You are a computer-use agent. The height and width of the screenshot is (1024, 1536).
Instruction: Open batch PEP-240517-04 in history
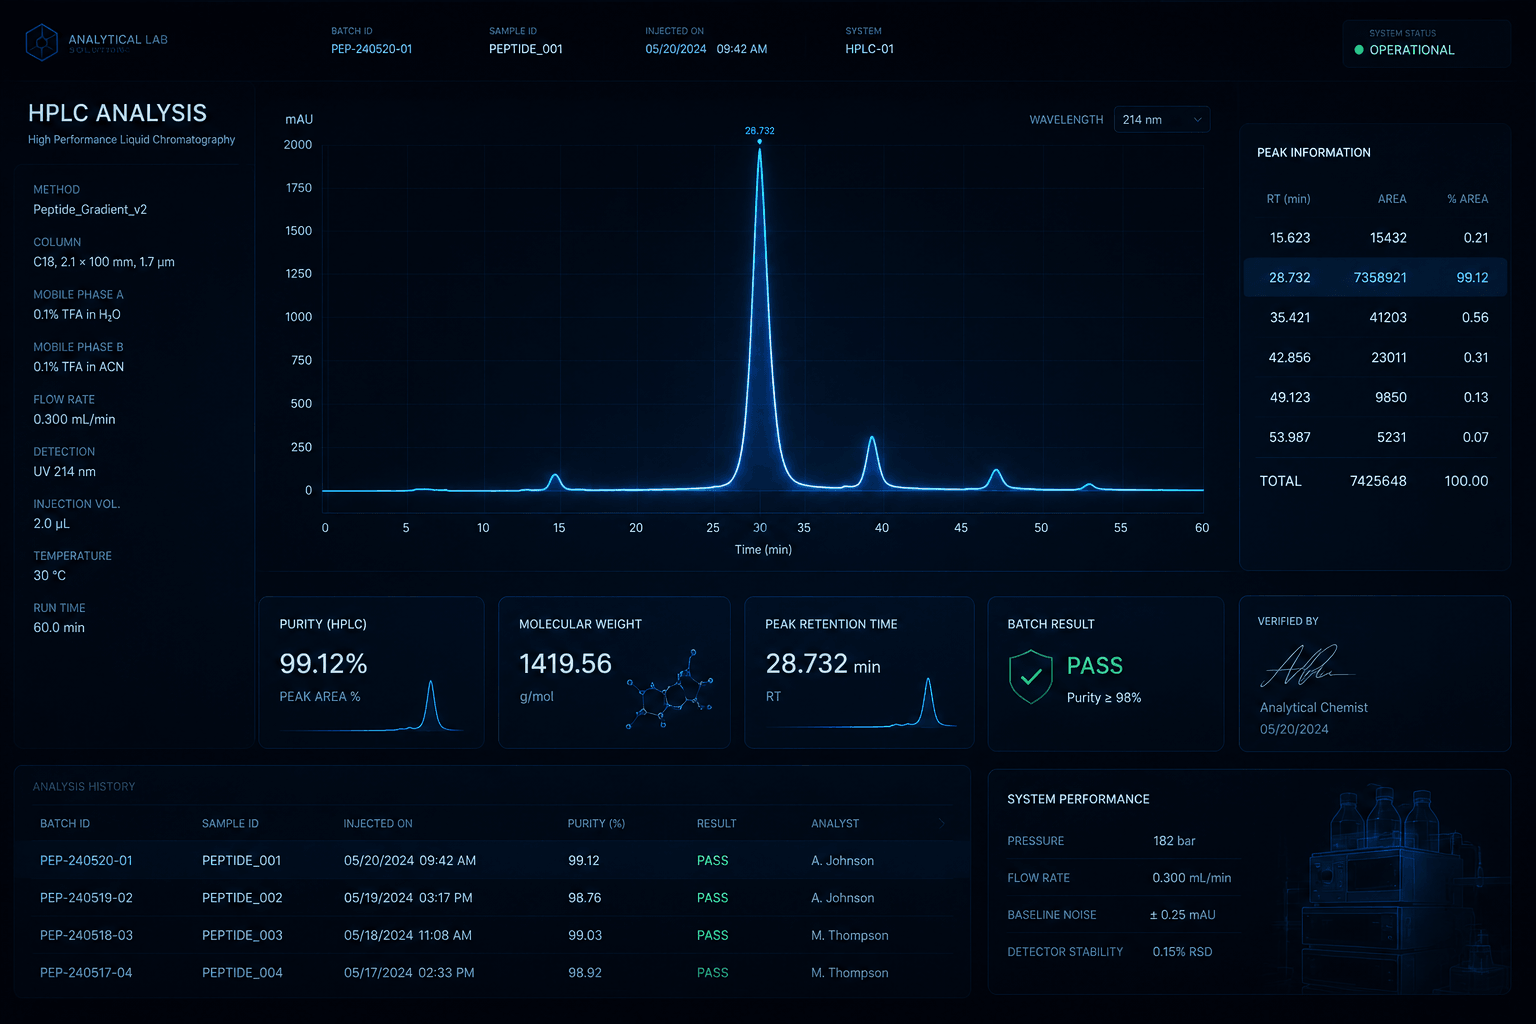(x=86, y=973)
